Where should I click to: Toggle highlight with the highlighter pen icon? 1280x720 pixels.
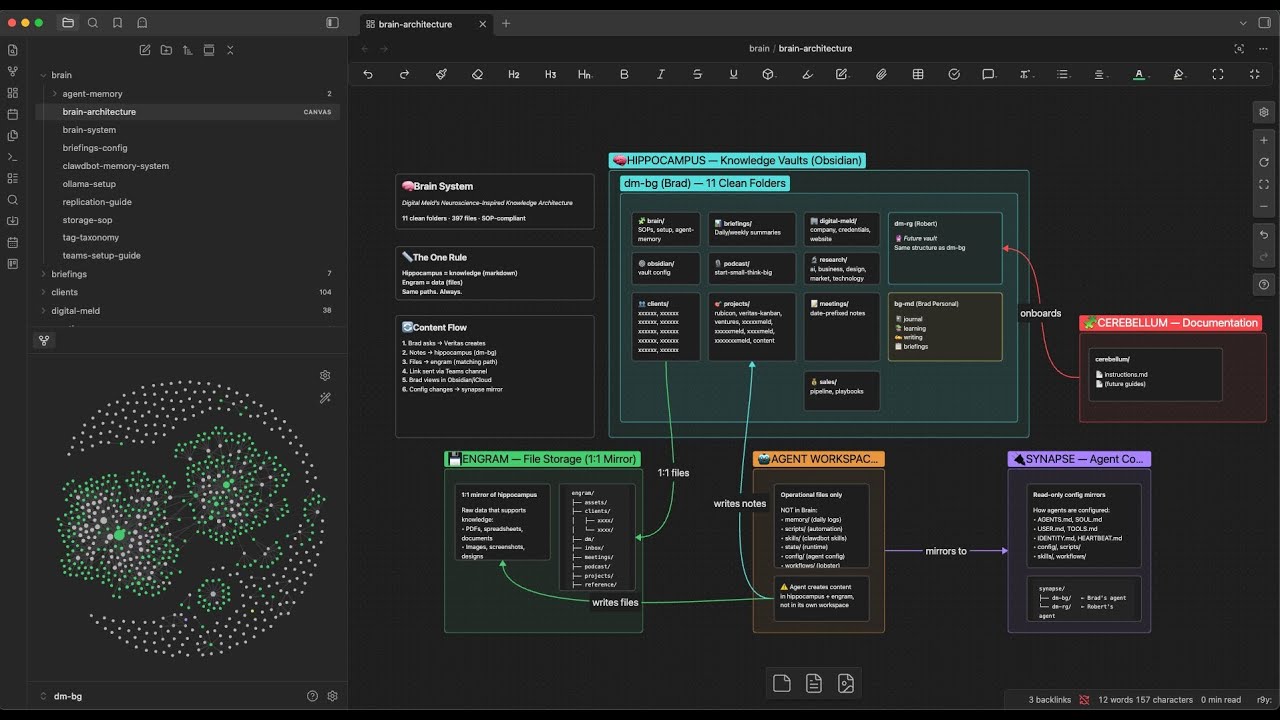point(807,74)
